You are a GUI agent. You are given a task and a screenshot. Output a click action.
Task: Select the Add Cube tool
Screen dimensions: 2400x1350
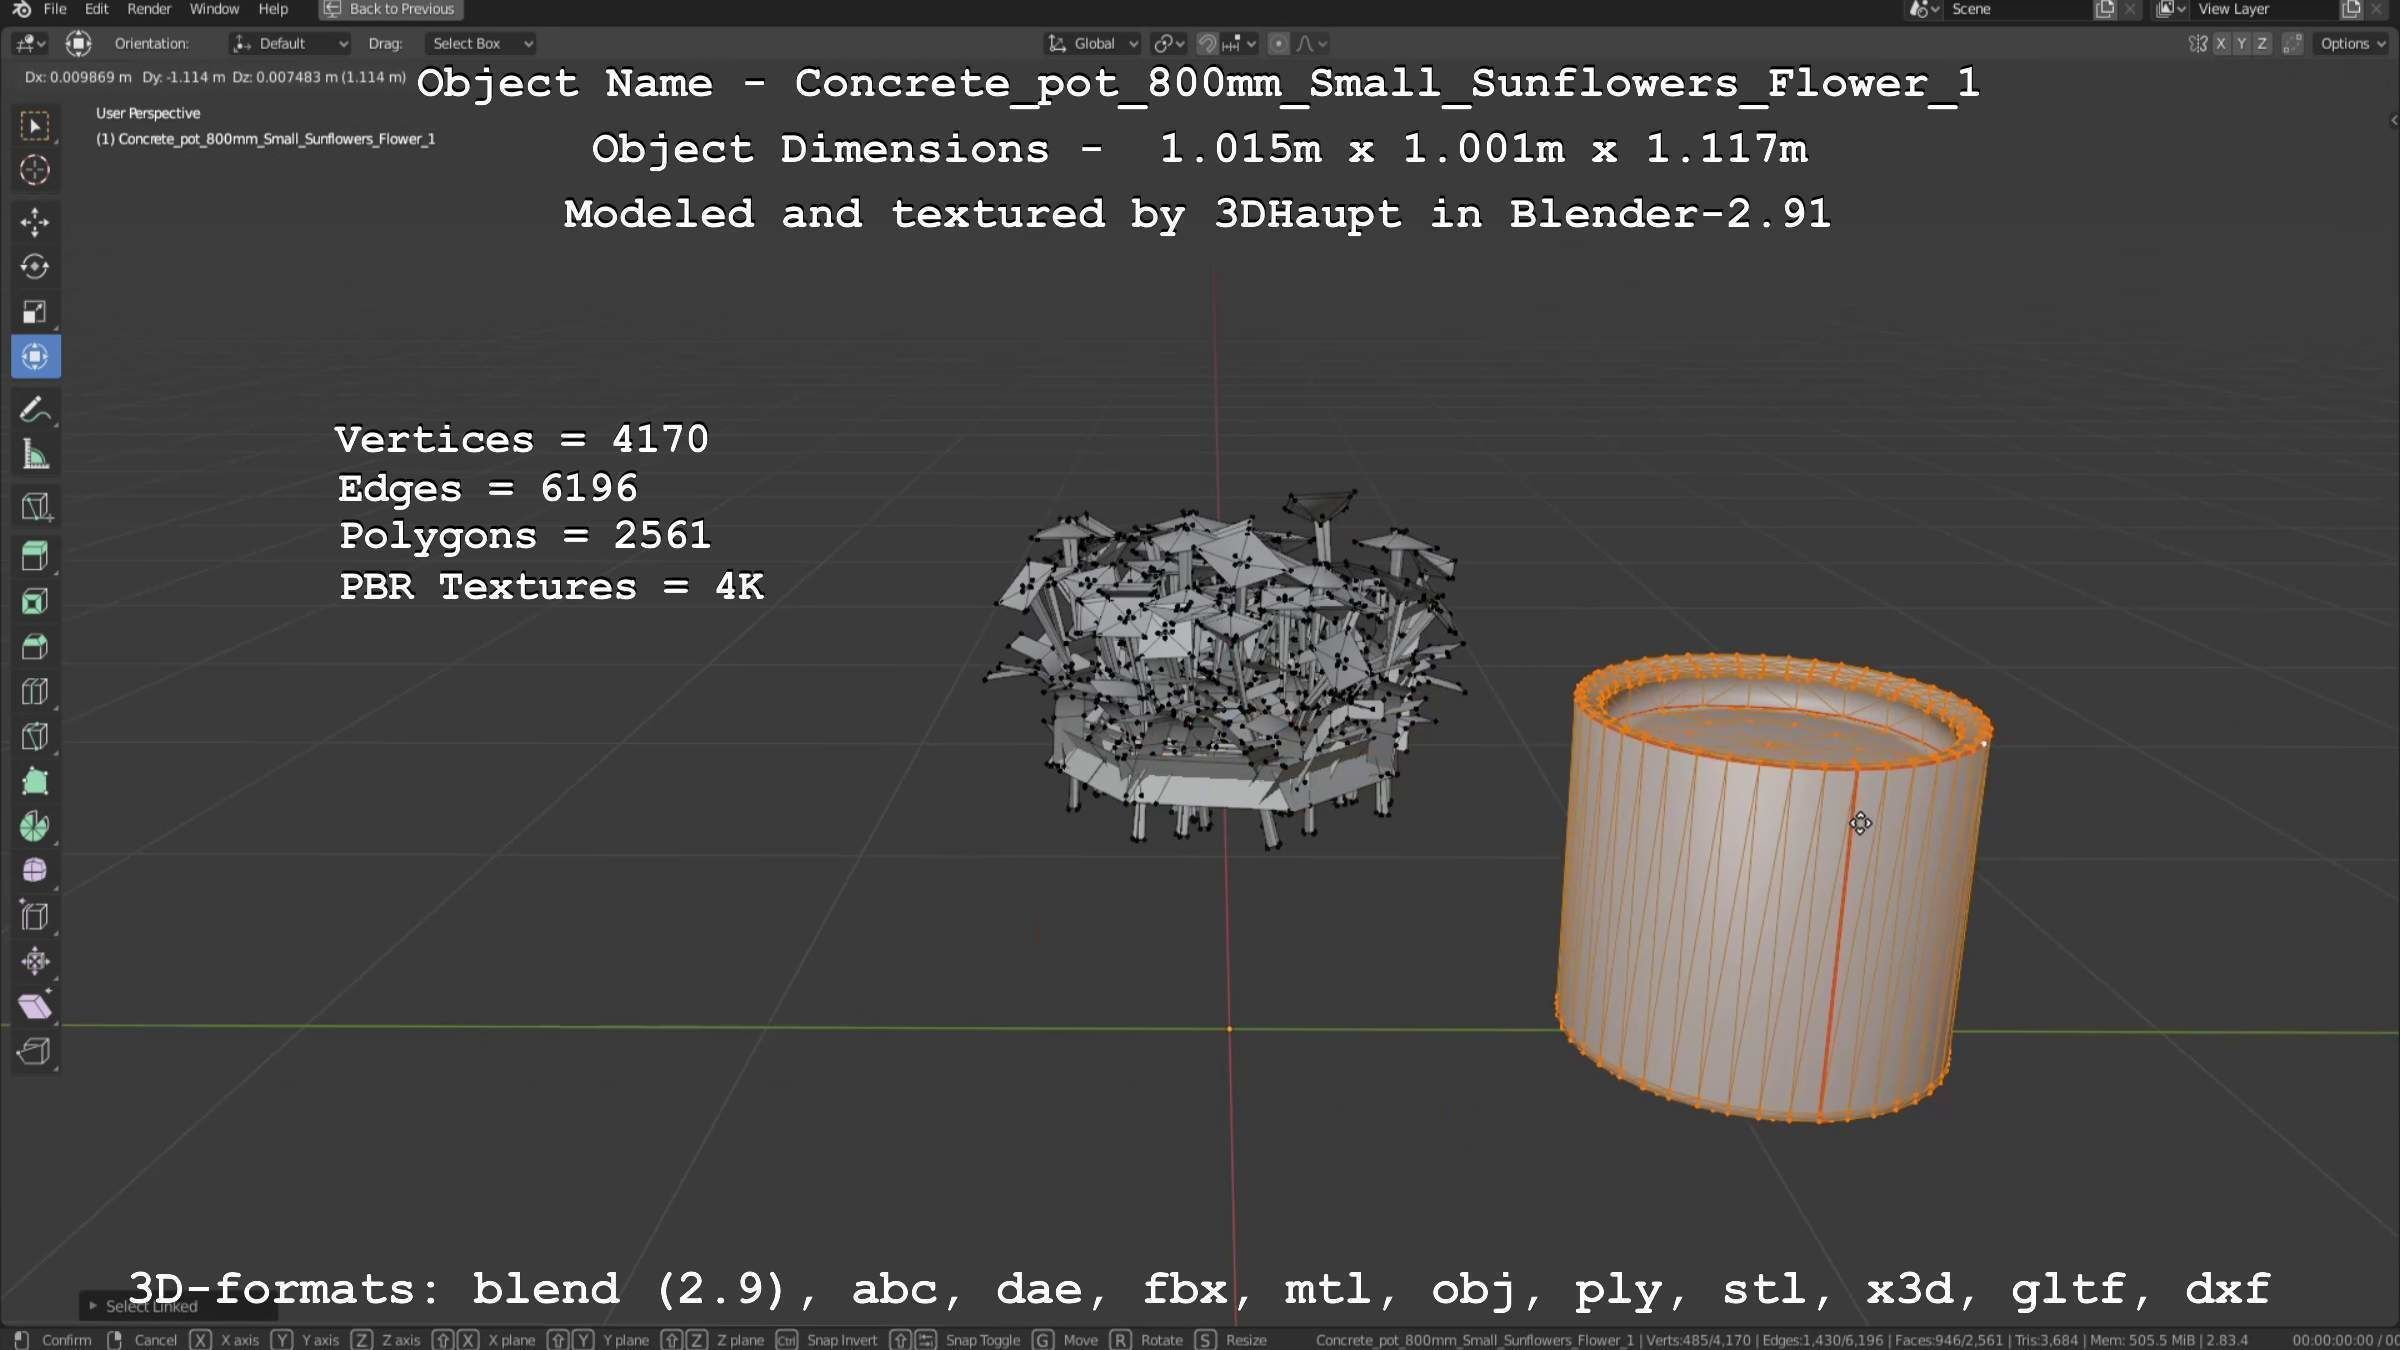35,507
